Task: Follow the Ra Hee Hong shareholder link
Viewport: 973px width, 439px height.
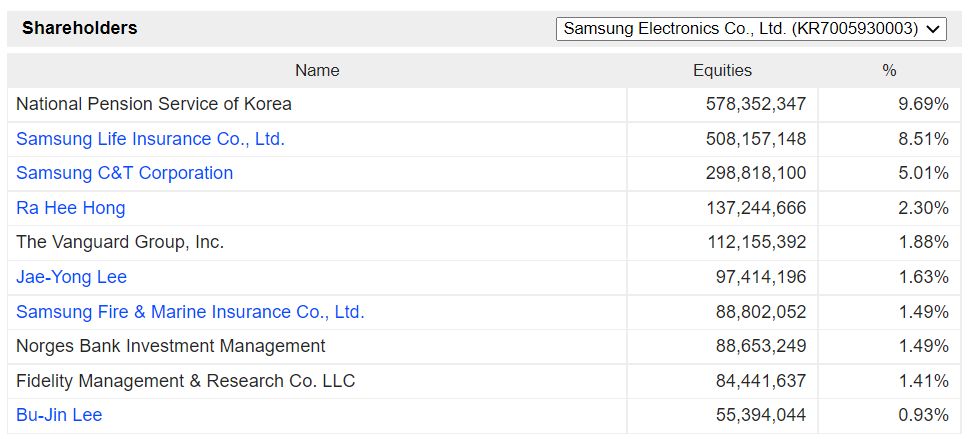Action: [x=70, y=208]
